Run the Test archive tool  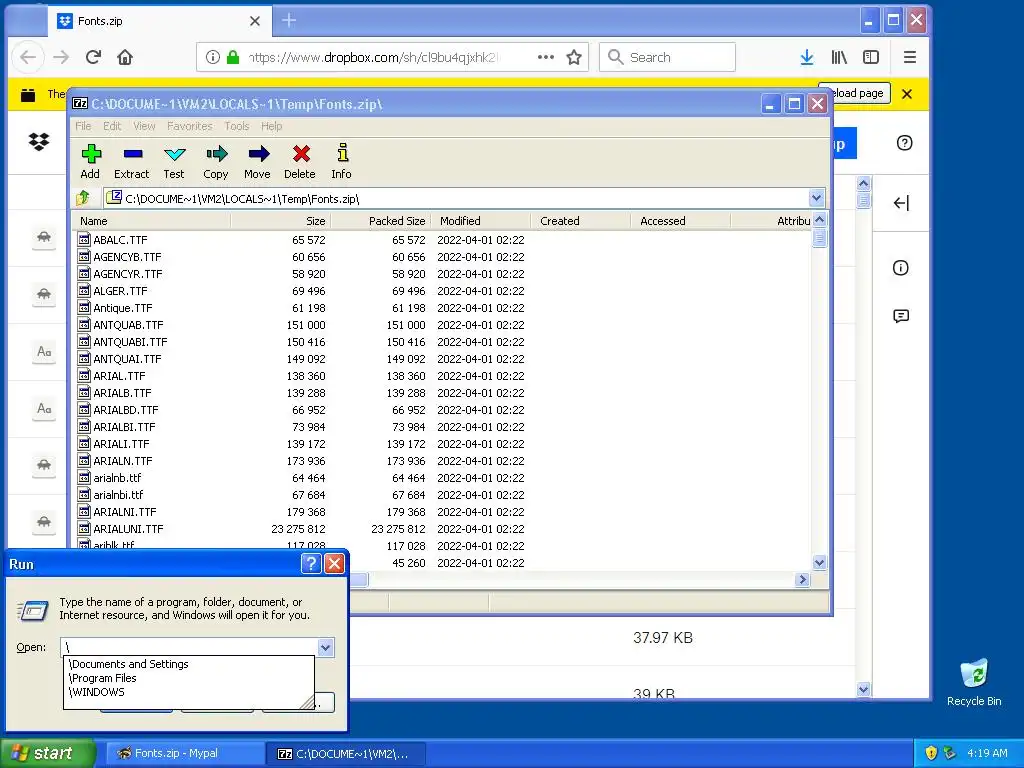(174, 161)
